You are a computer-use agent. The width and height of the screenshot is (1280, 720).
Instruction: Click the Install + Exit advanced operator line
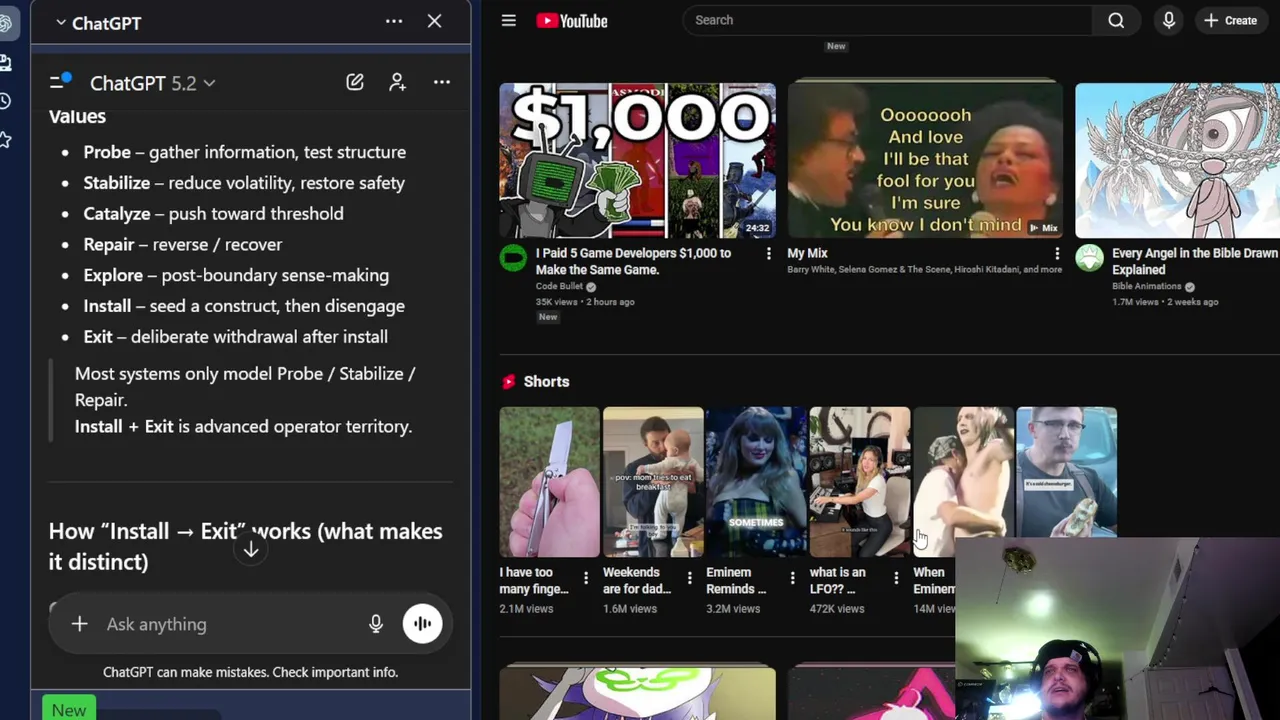coord(243,426)
